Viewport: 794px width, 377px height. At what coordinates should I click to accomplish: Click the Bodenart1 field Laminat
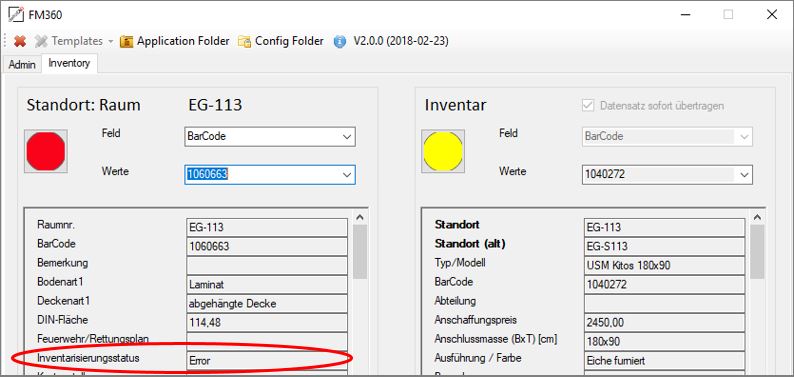coord(267,284)
